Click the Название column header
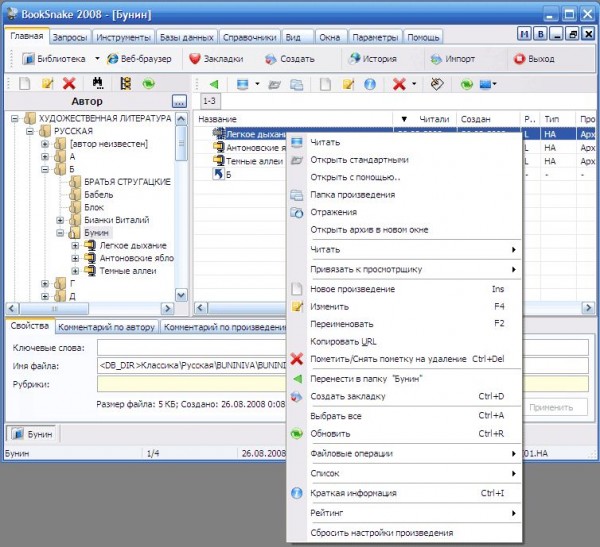This screenshot has width=600, height=547. click(293, 119)
